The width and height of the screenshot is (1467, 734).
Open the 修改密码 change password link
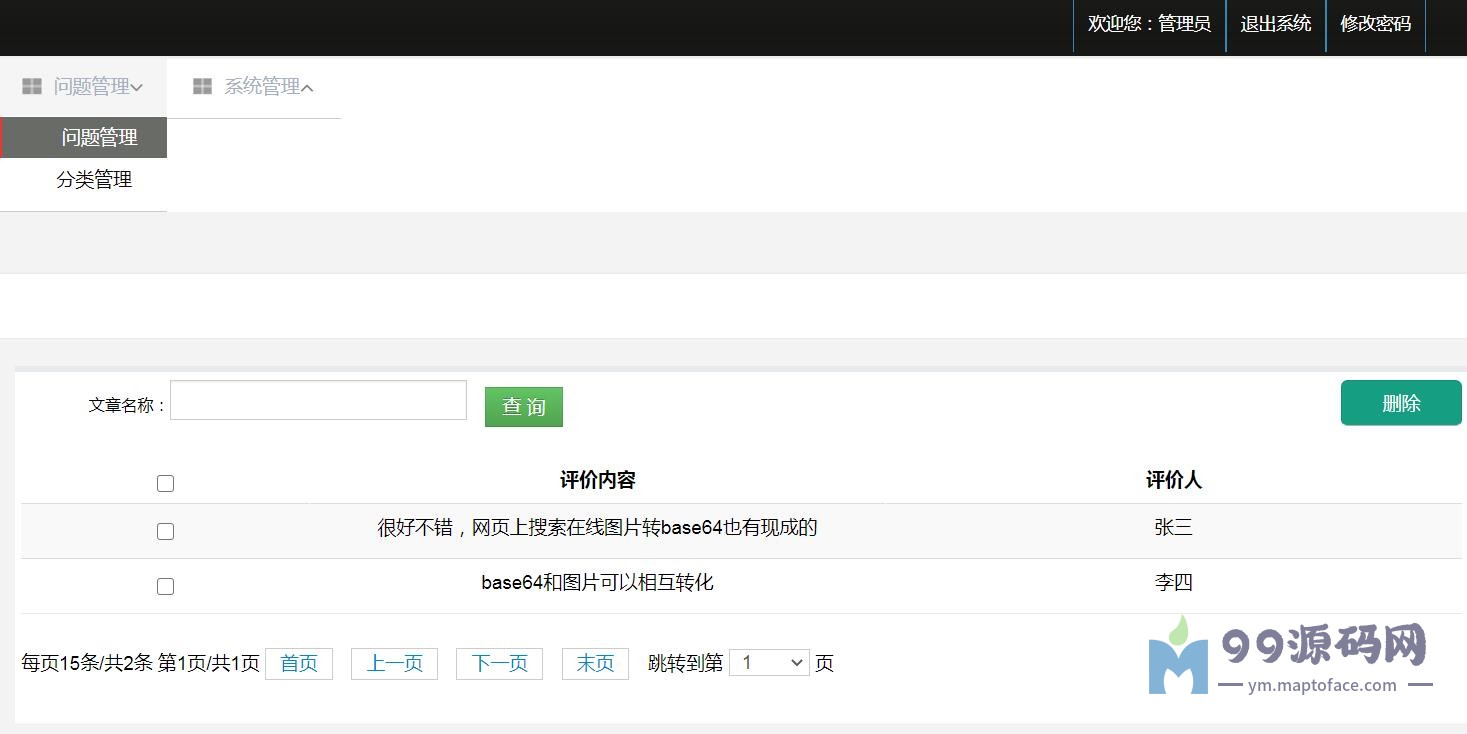tap(1376, 24)
